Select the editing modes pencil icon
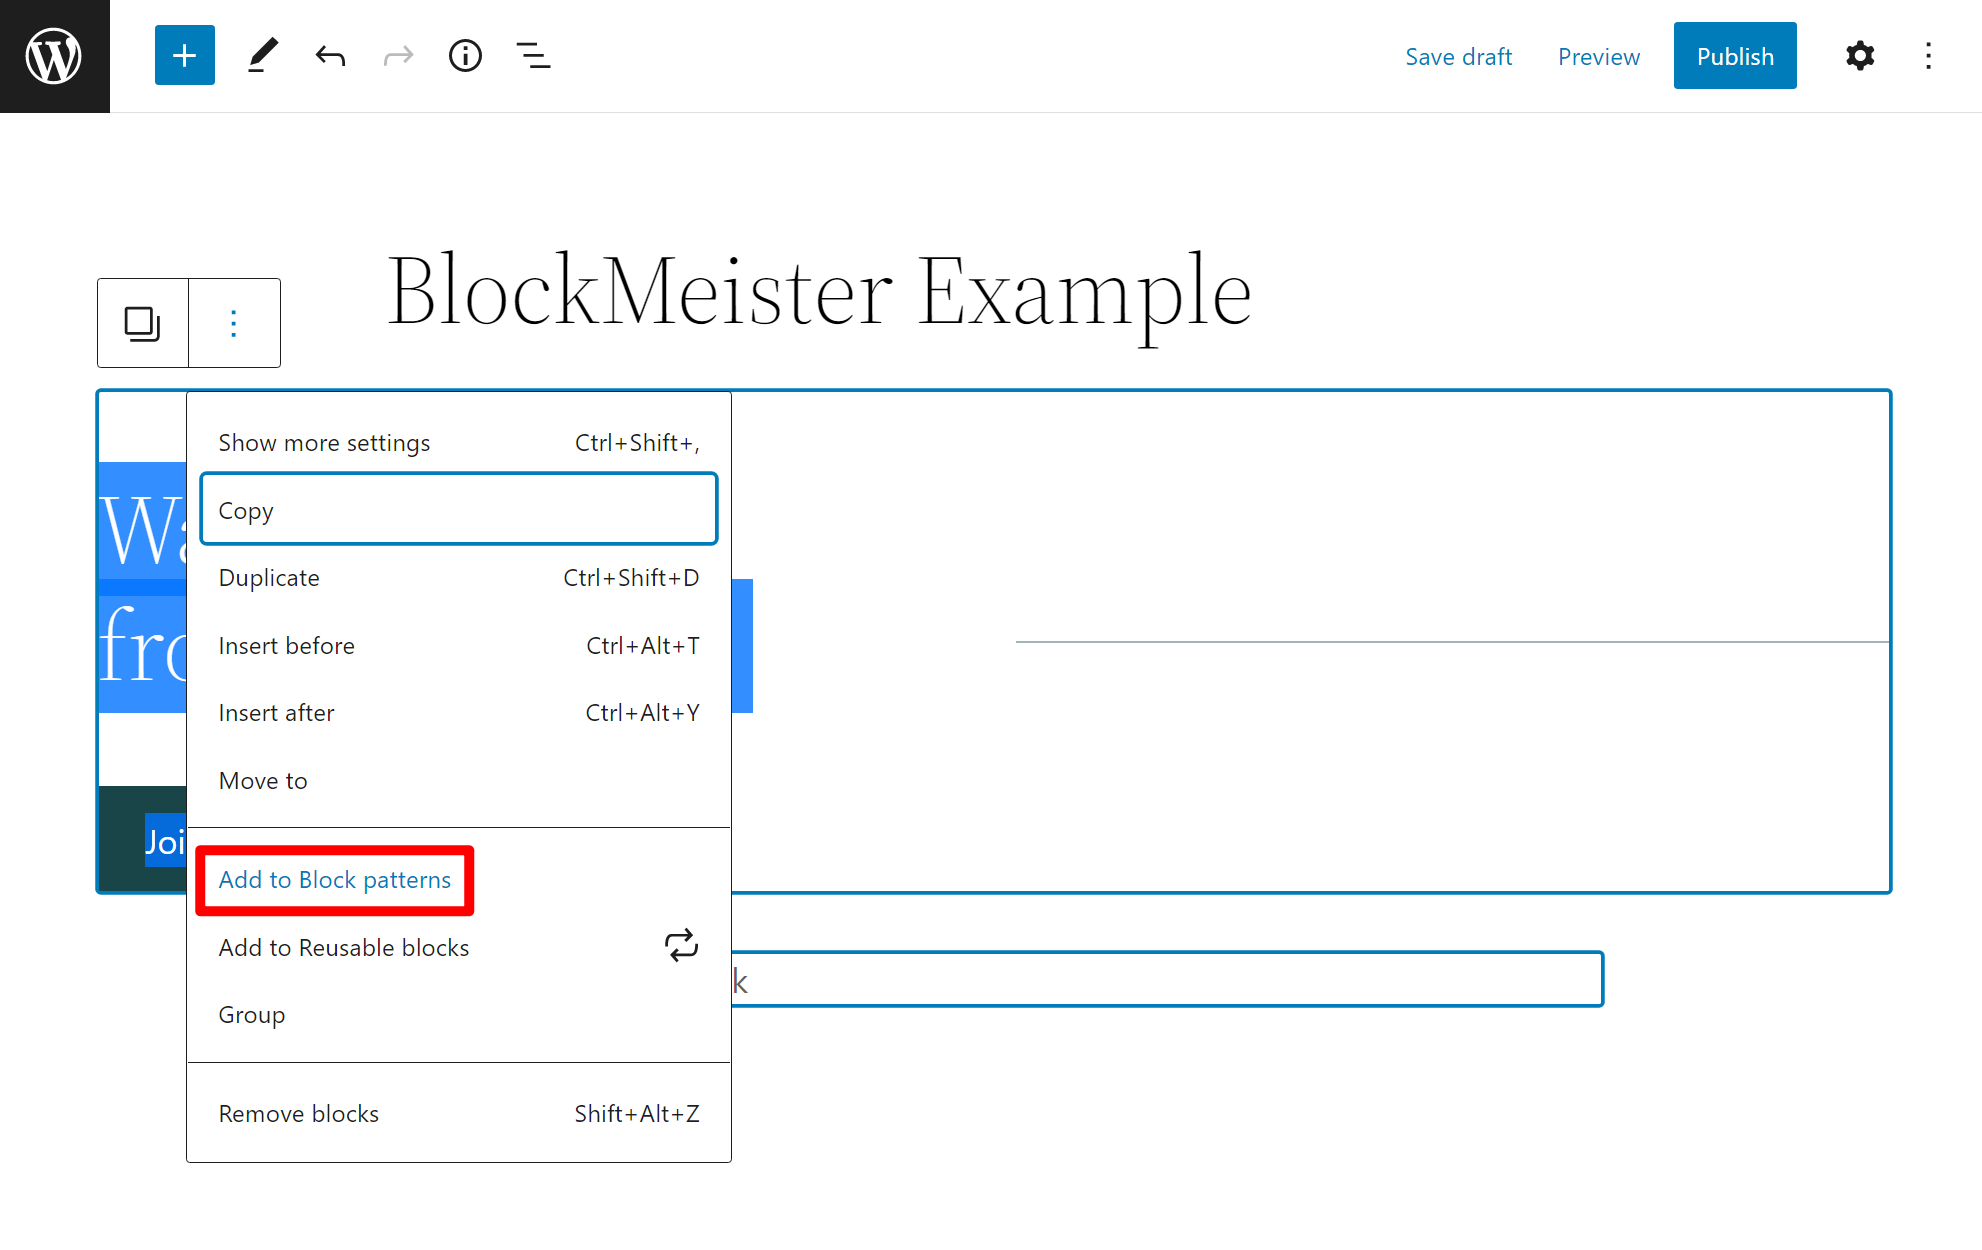Screen dimensions: 1982x1250 tap(262, 55)
